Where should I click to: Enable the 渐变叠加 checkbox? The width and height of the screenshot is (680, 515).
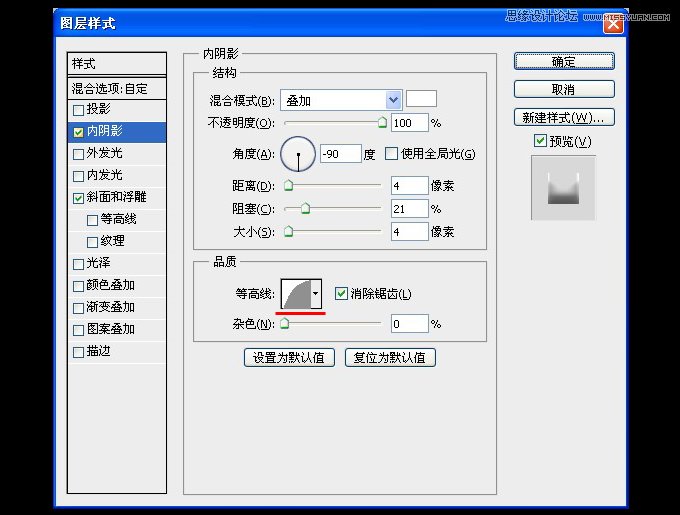[78, 308]
